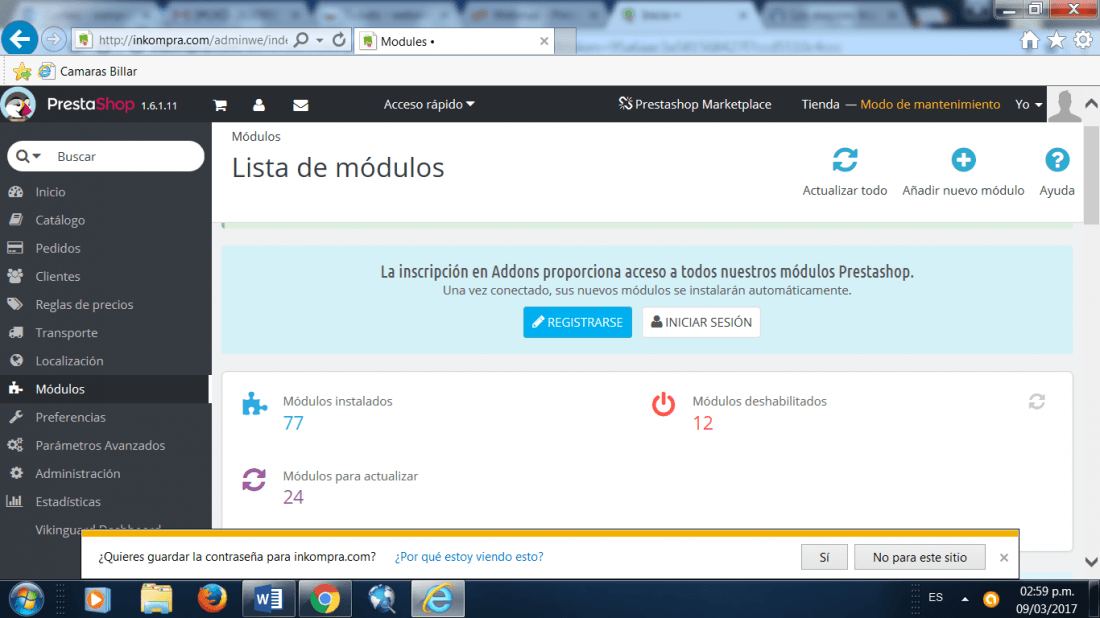
Task: Click Módulos deshabilitados power icon
Action: (663, 405)
